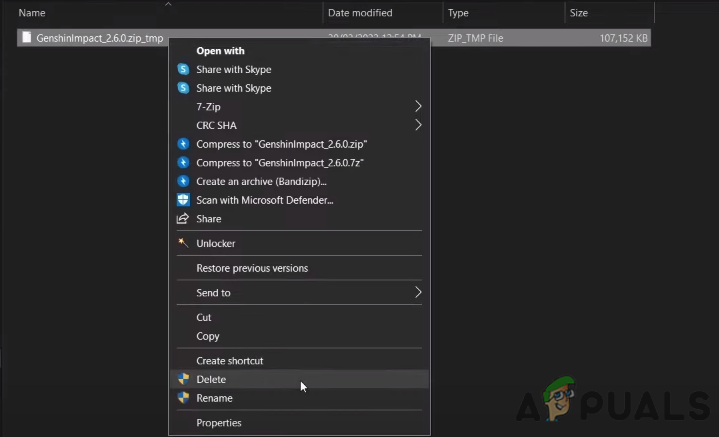Expand the 7-Zip submenu arrow
The width and height of the screenshot is (719, 437).
(x=418, y=107)
